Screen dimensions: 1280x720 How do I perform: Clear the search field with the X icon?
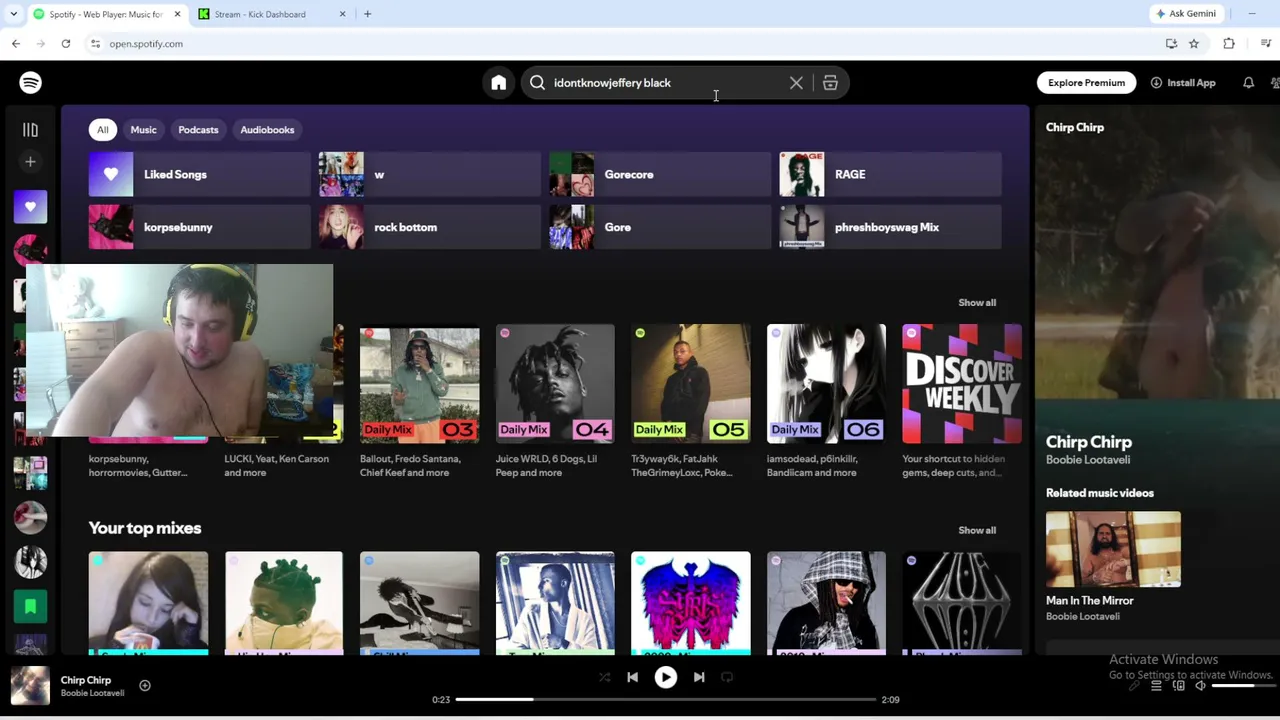coord(796,83)
